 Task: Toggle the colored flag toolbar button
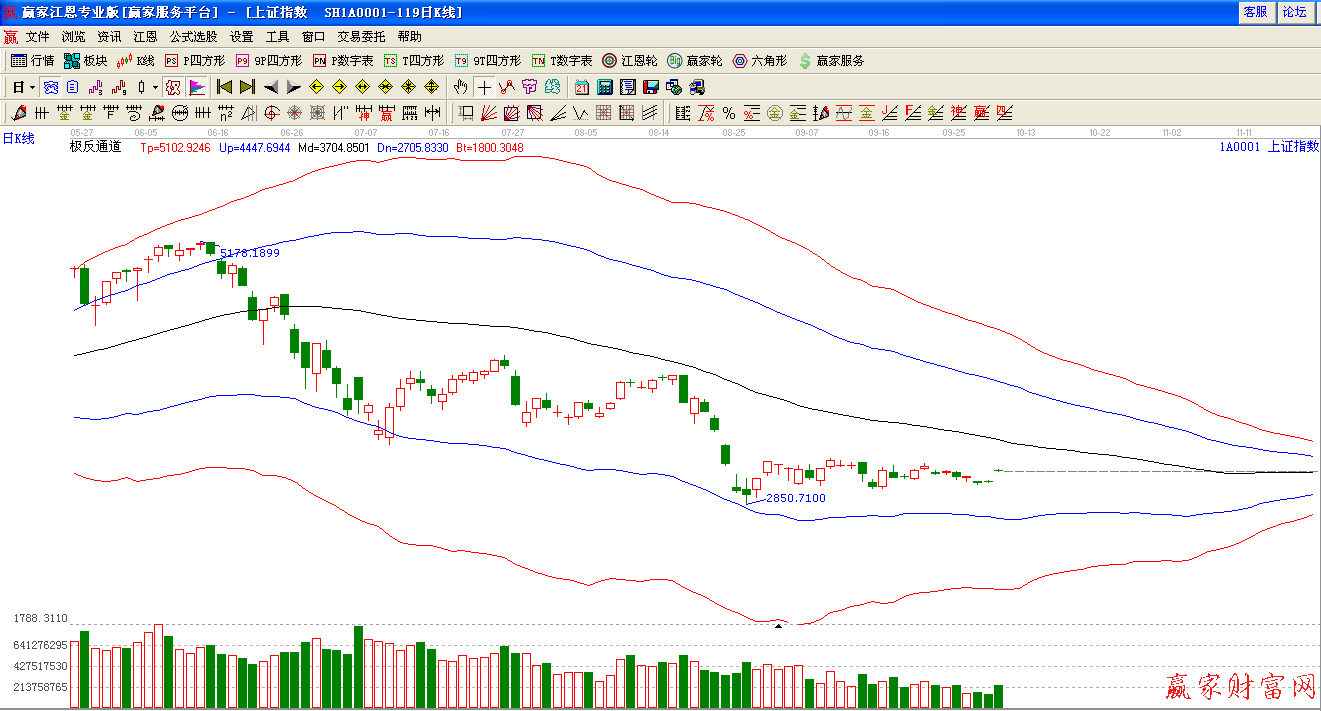click(197, 87)
